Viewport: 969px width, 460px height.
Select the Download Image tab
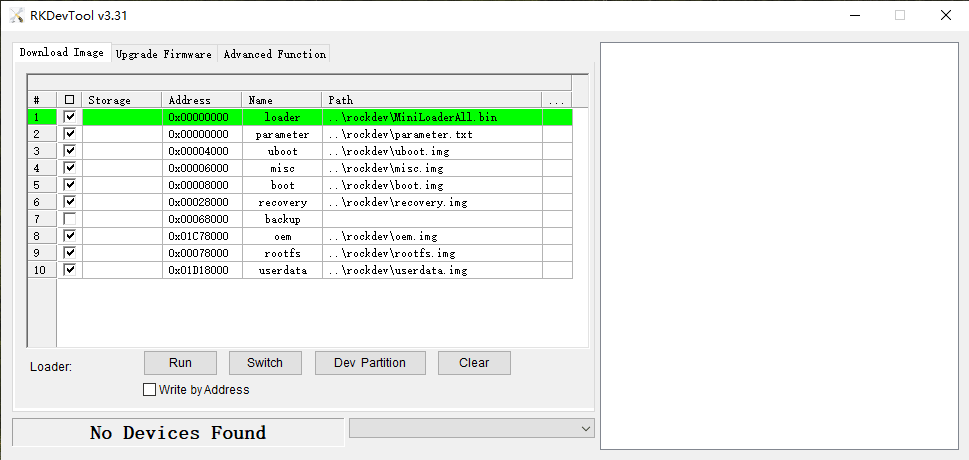click(61, 53)
